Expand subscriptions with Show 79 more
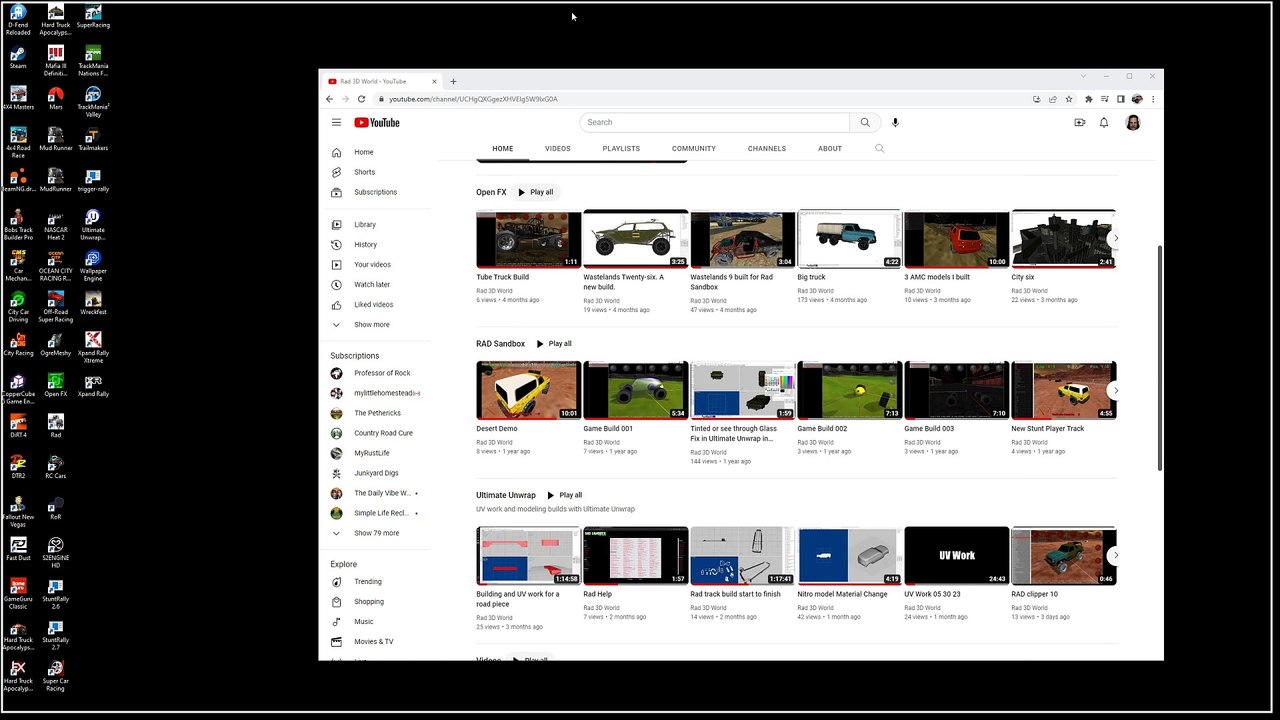 click(x=376, y=533)
